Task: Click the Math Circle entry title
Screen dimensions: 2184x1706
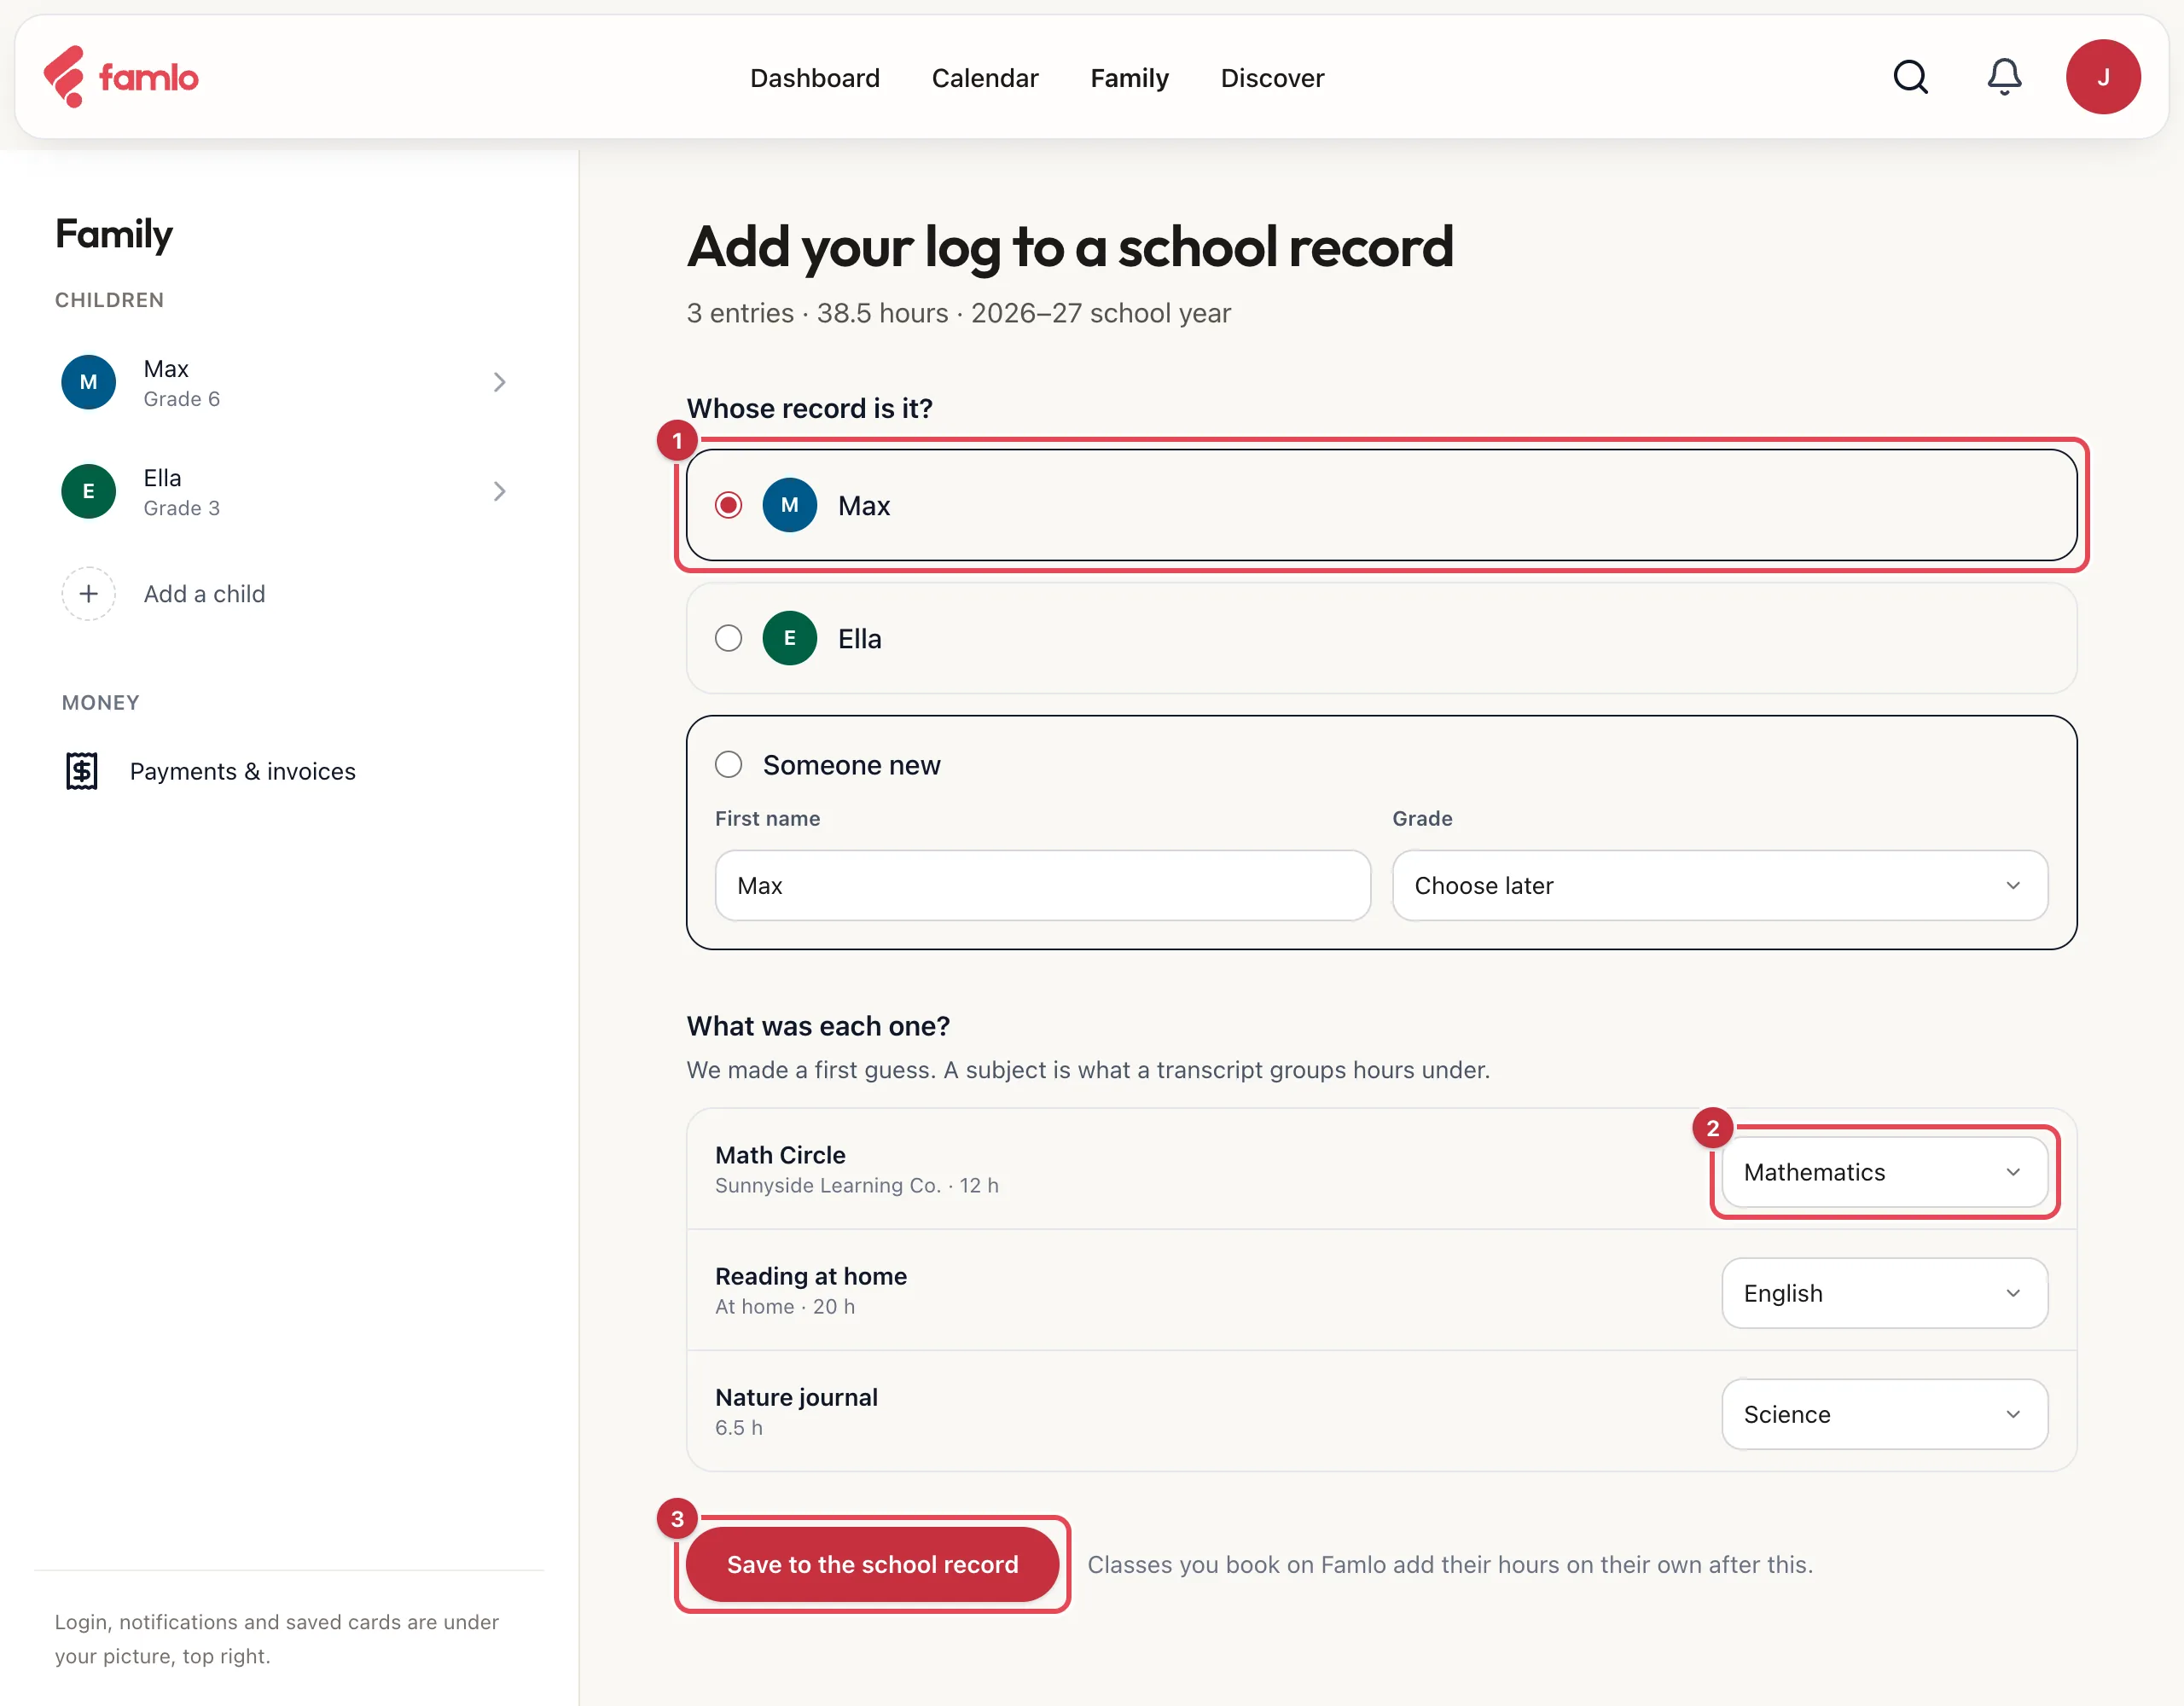Action: coord(780,1155)
